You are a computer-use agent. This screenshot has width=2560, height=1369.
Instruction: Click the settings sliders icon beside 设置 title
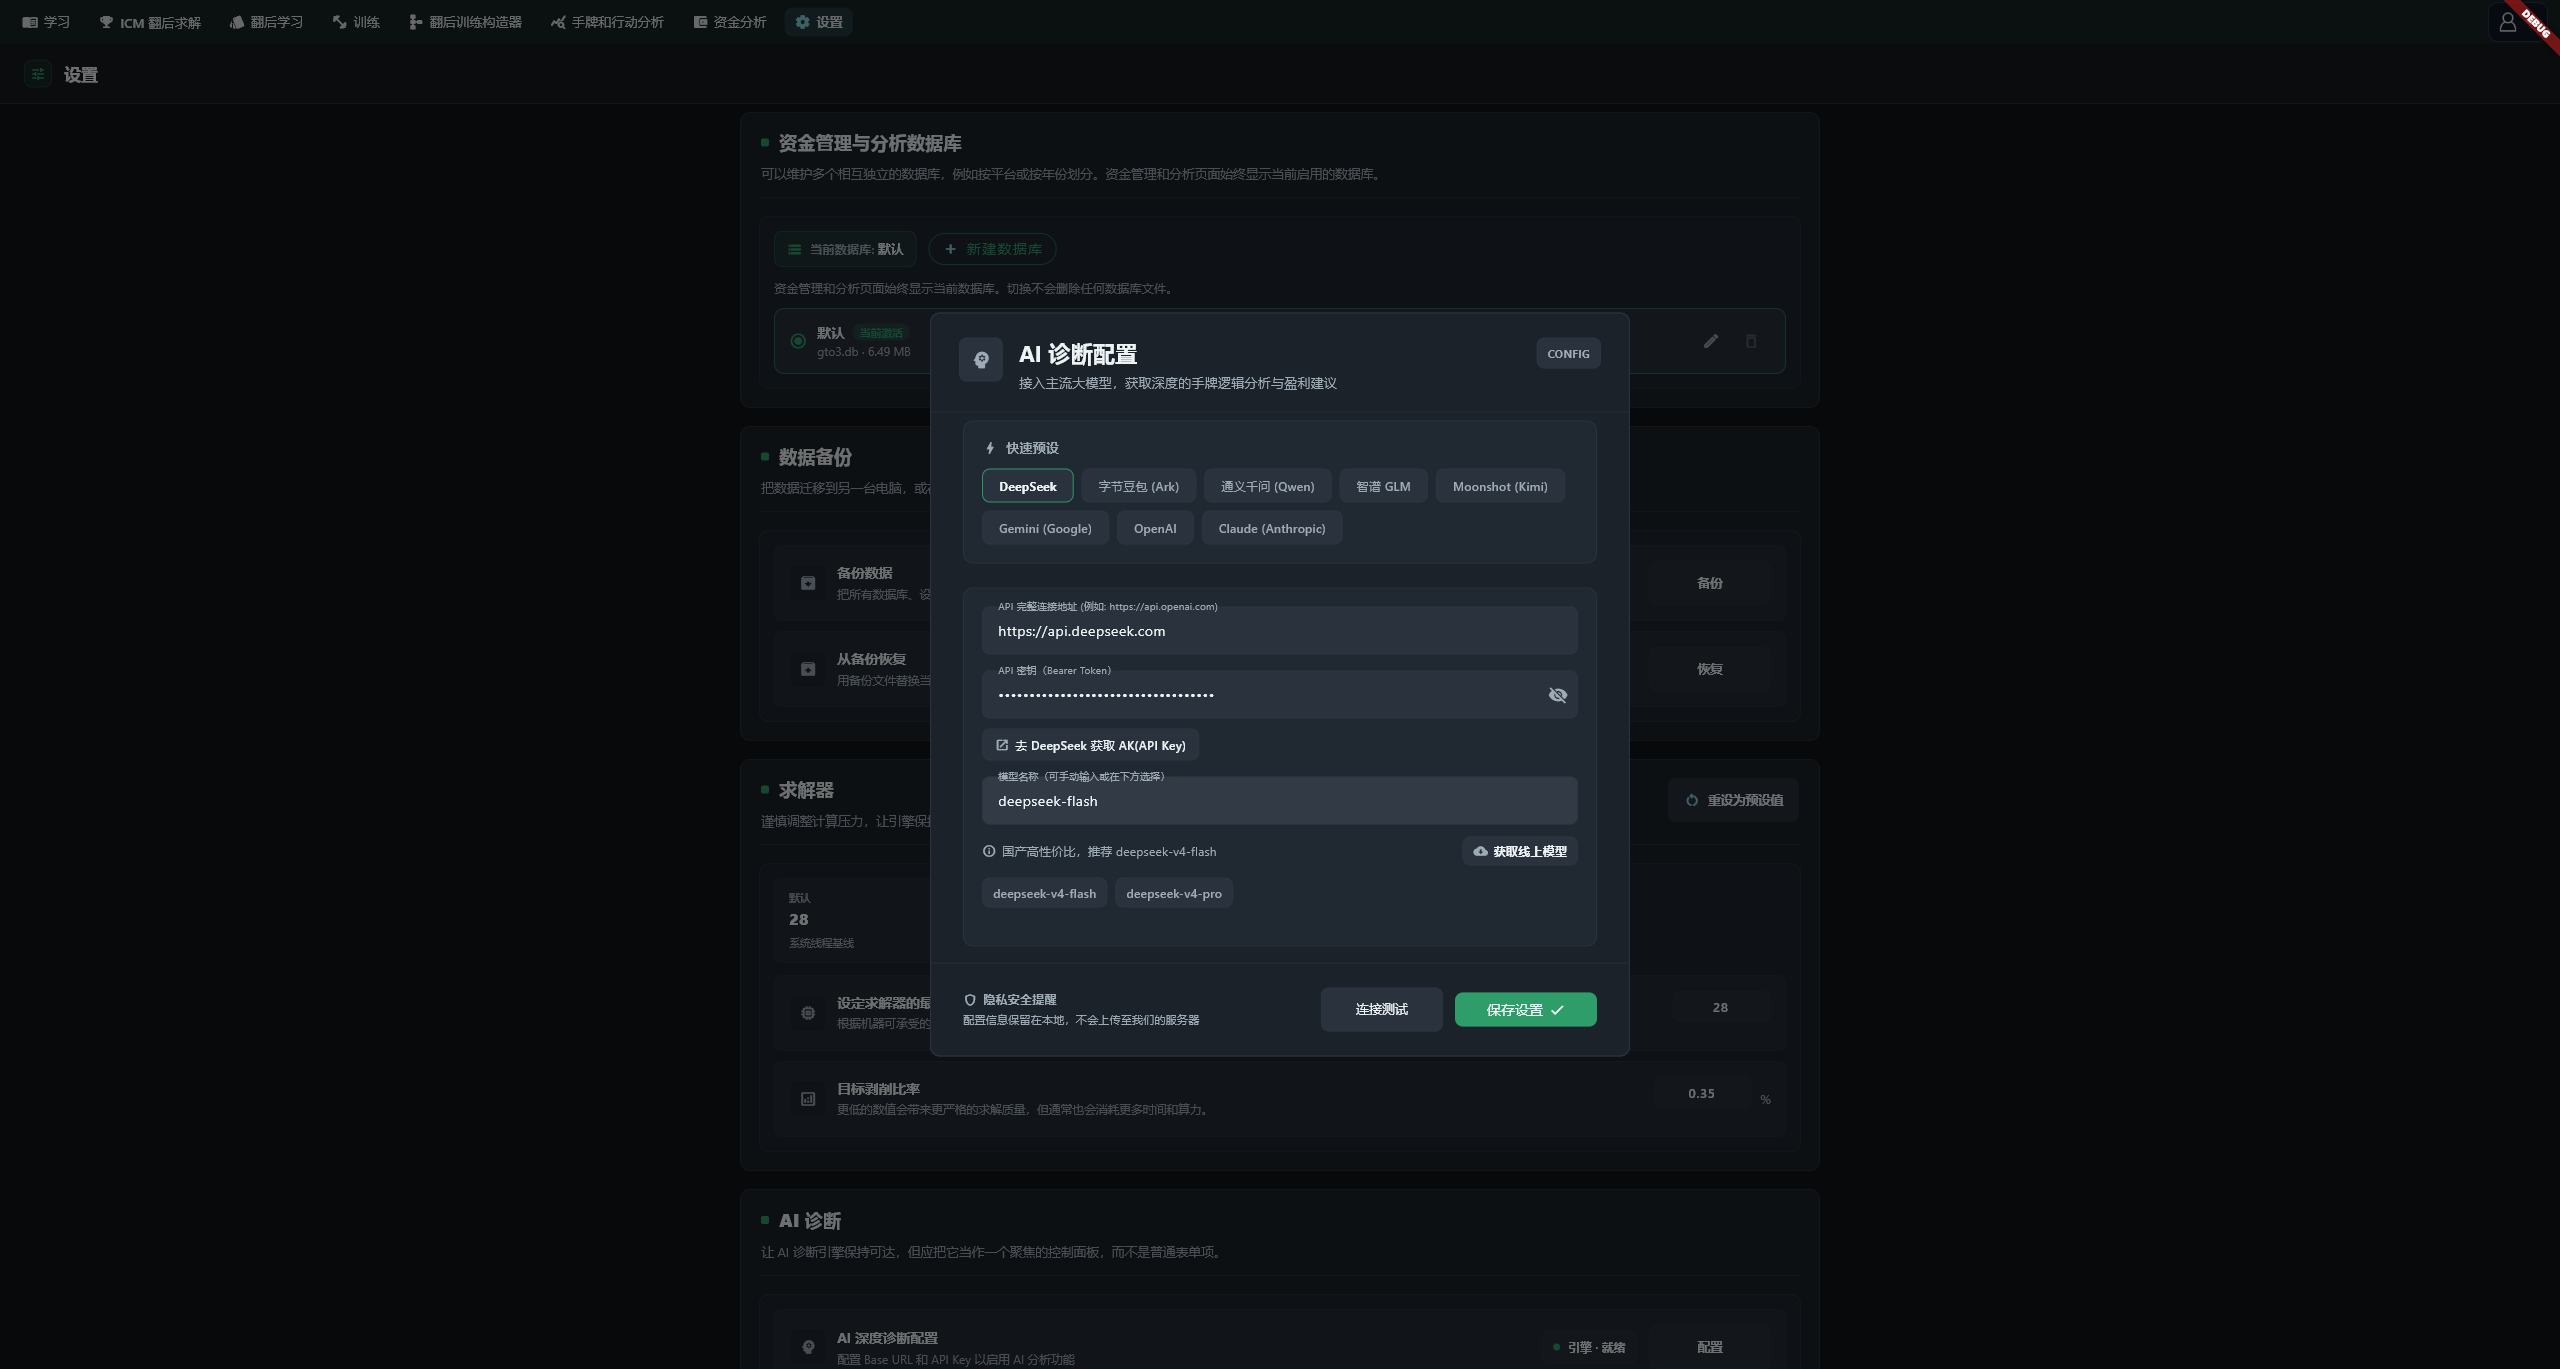pos(38,74)
